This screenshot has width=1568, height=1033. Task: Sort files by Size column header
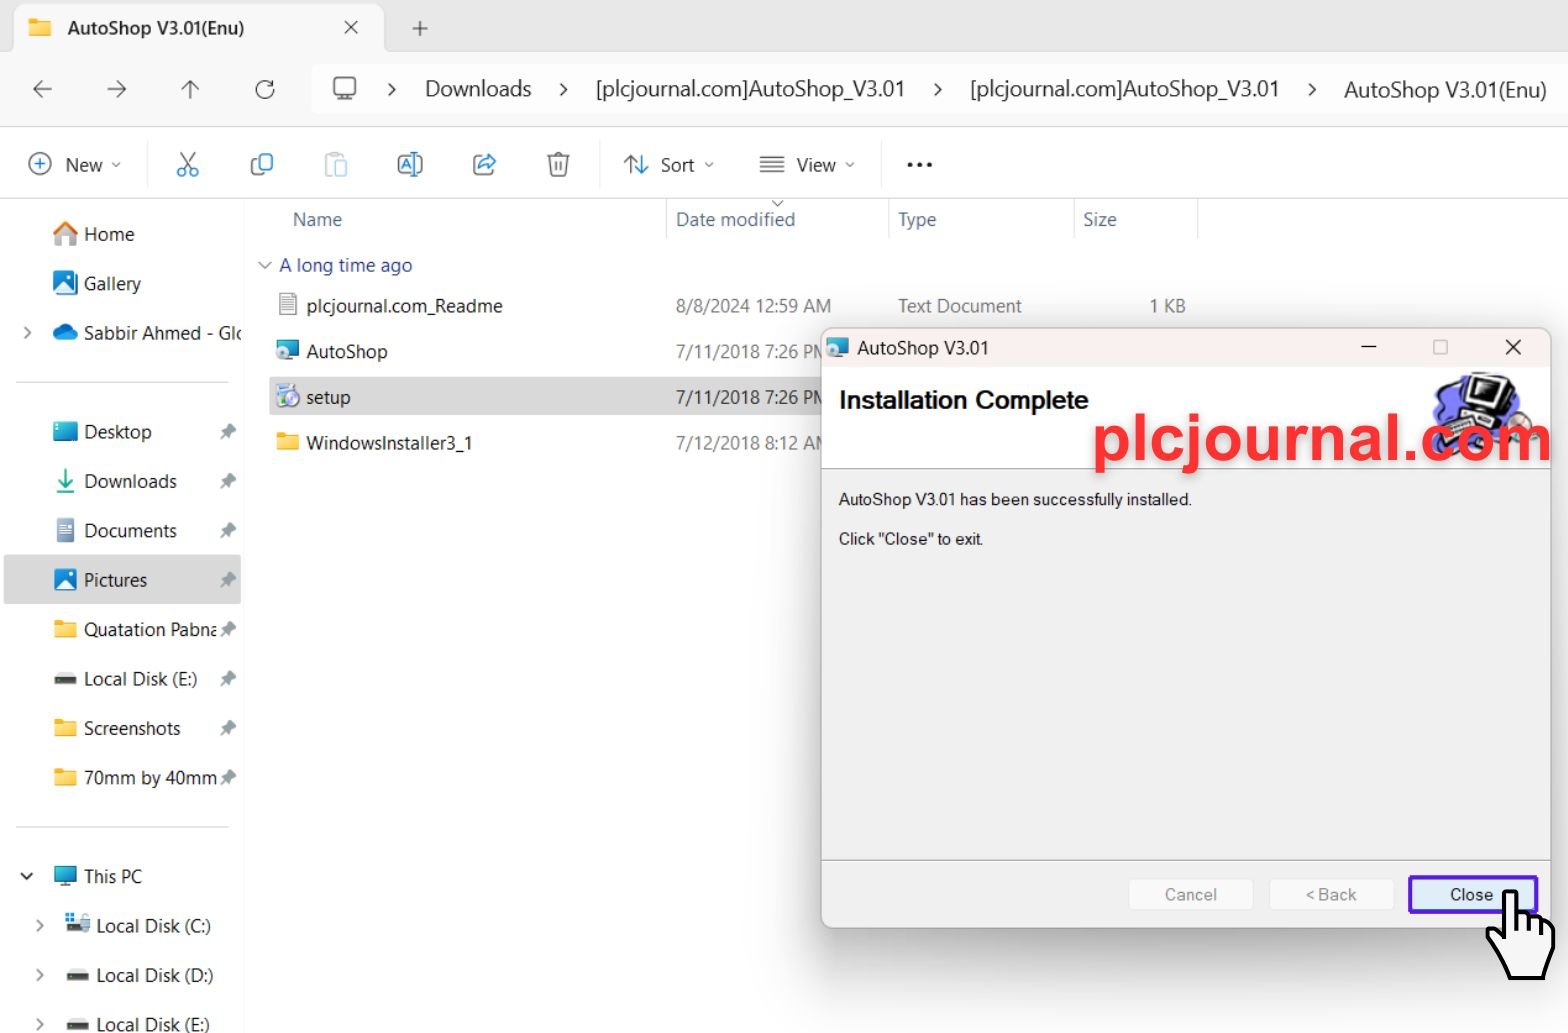(x=1100, y=219)
